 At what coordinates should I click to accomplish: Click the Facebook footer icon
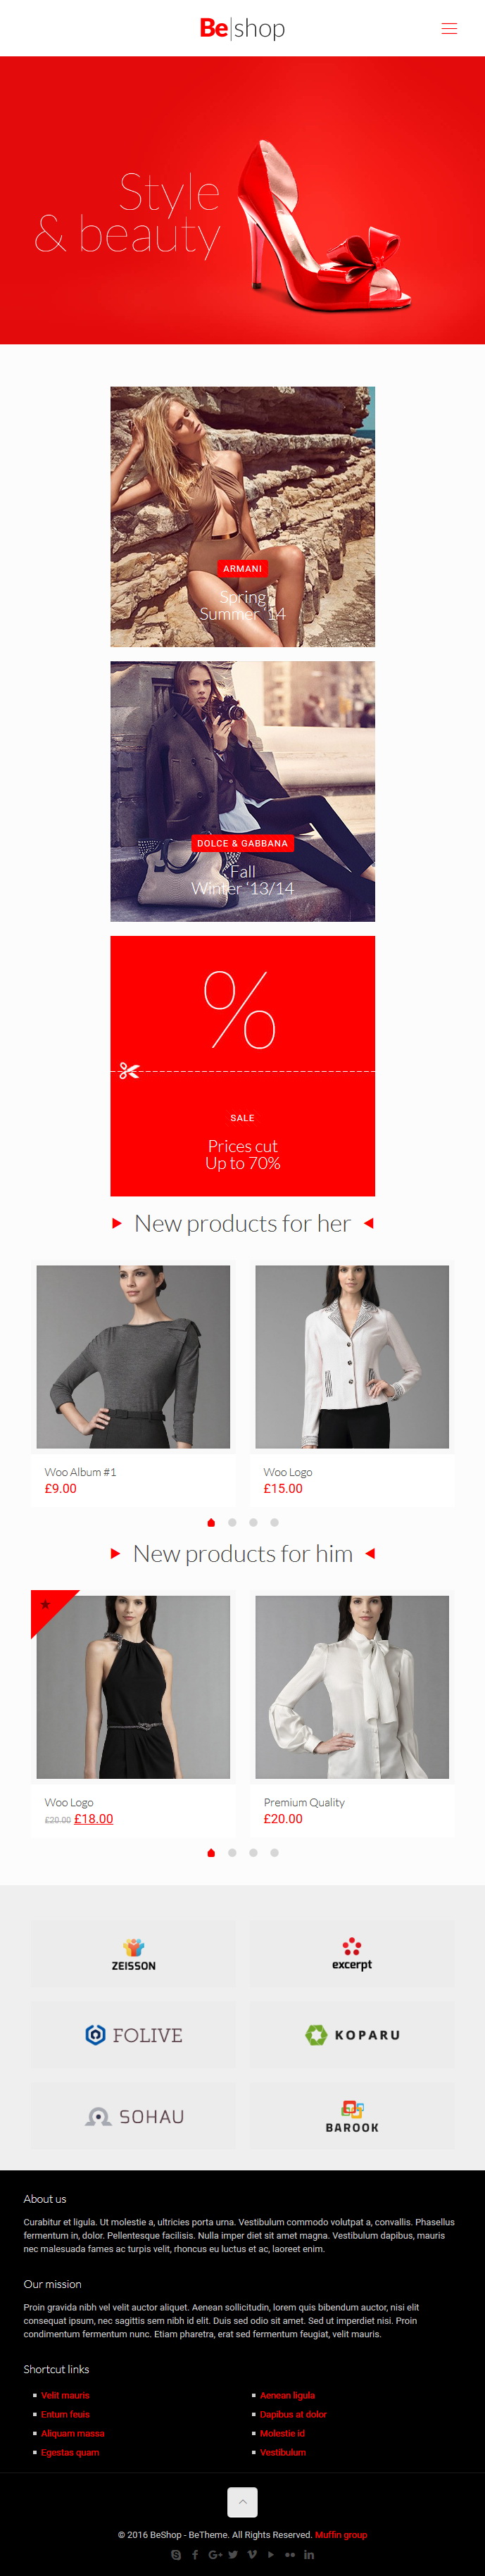coord(195,2555)
